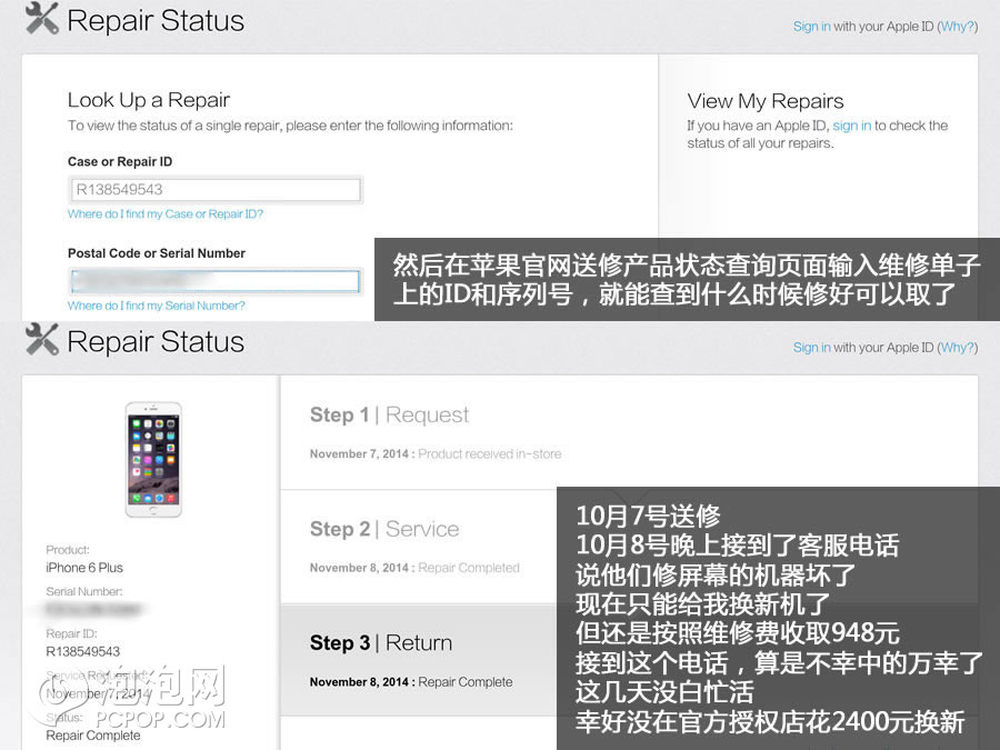Click 'sign in' link under View My Repairs
The width and height of the screenshot is (1000, 750).
pos(851,126)
